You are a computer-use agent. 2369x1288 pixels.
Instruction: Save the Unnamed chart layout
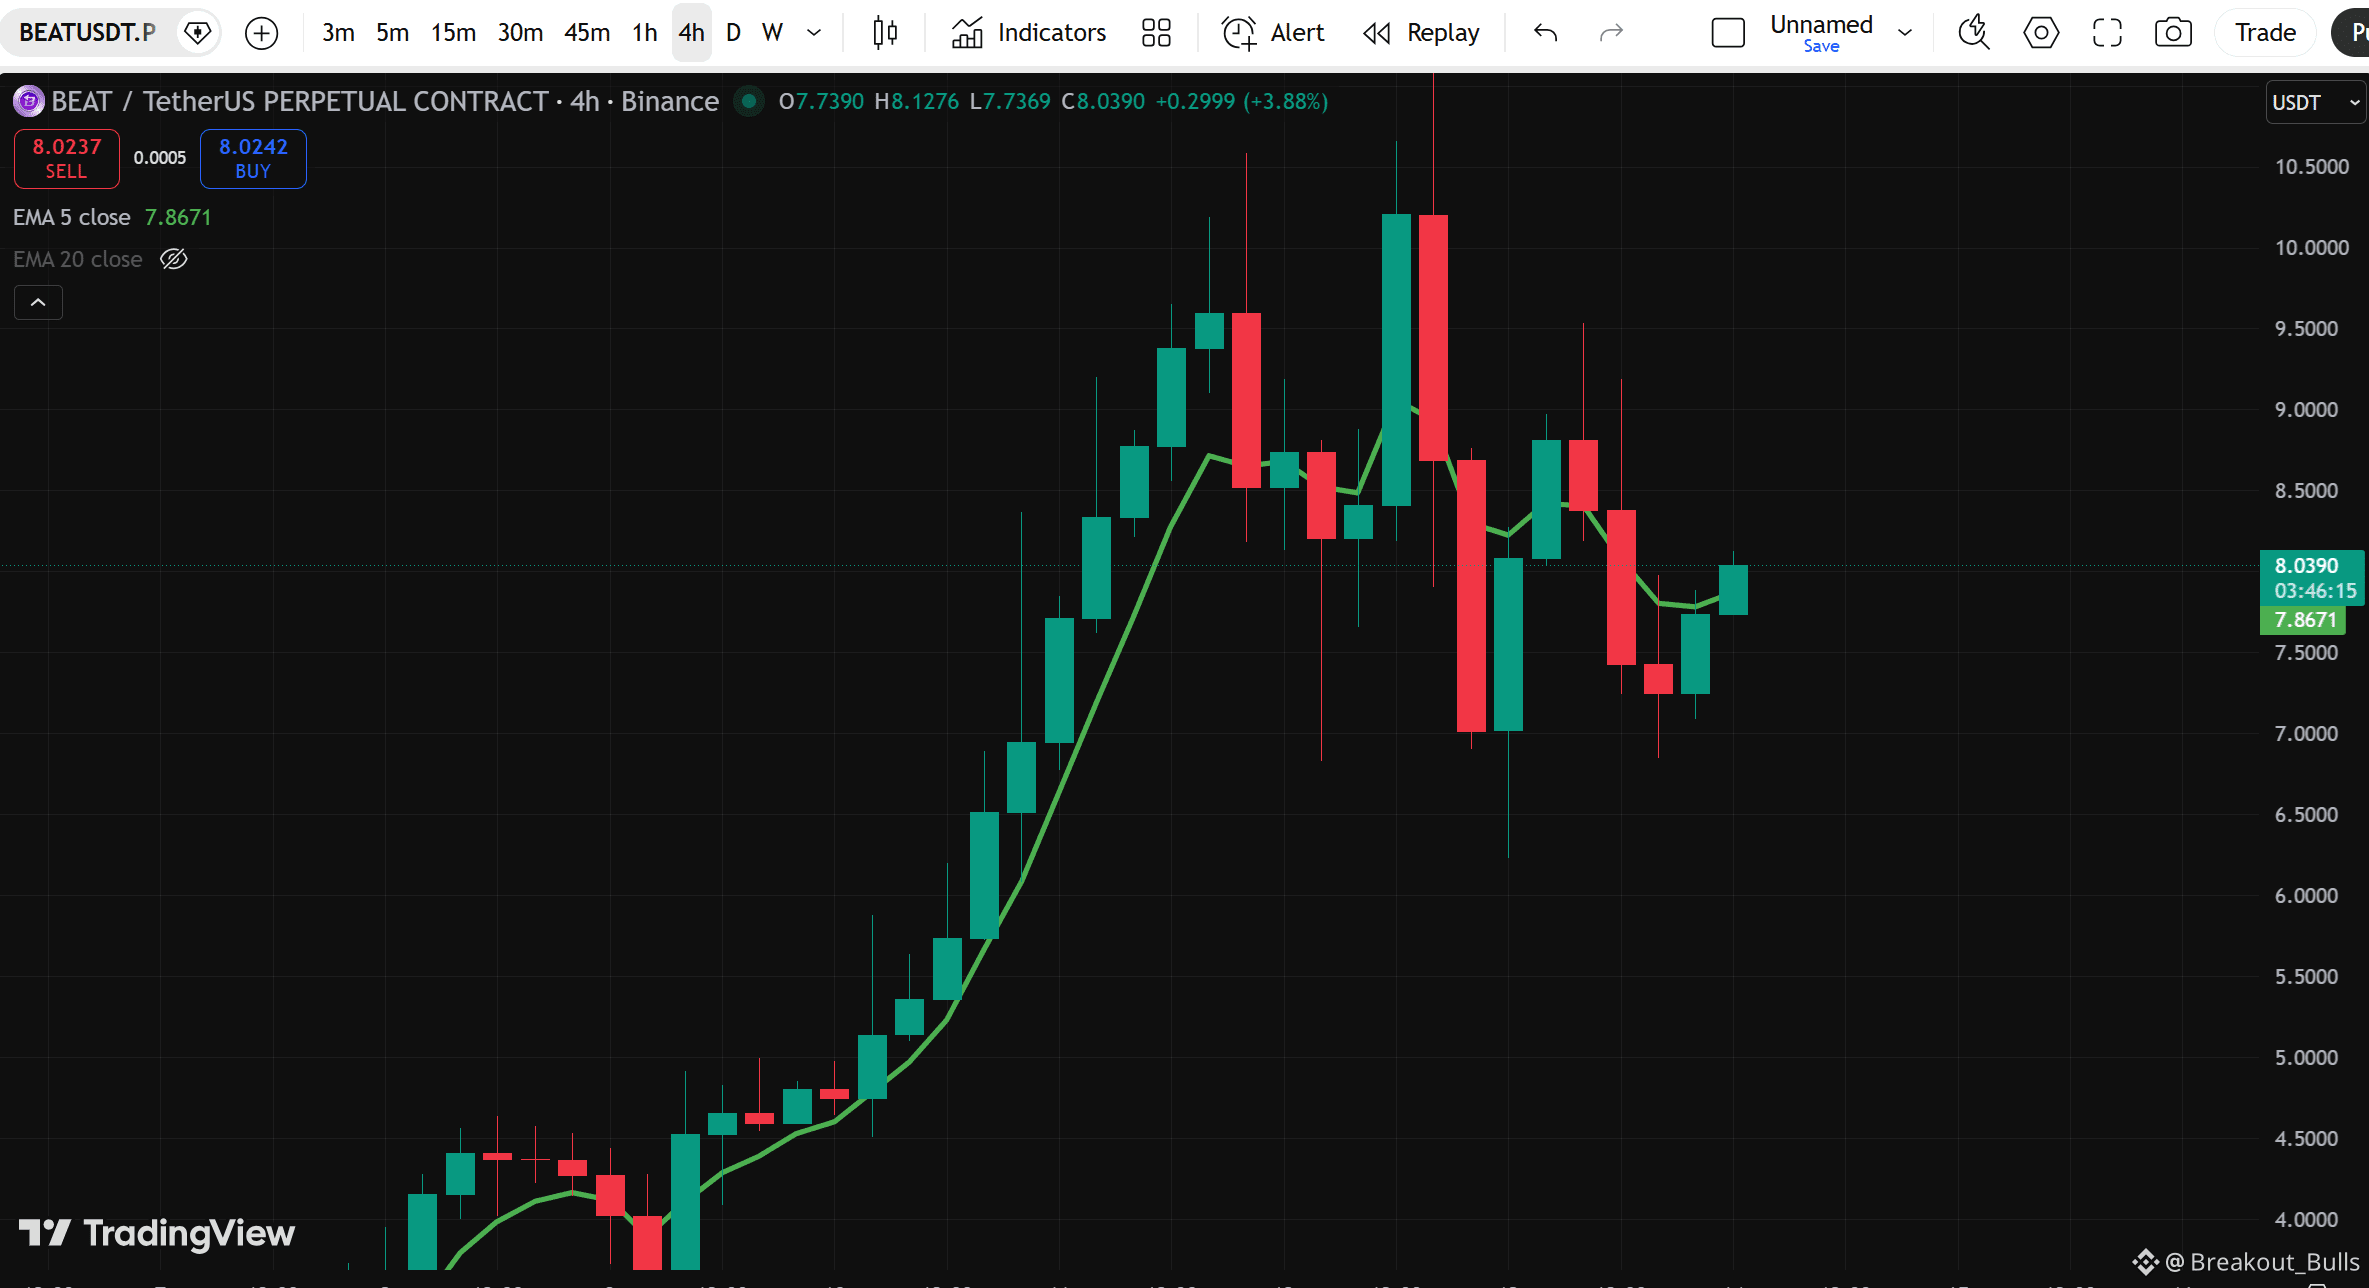point(1821,47)
